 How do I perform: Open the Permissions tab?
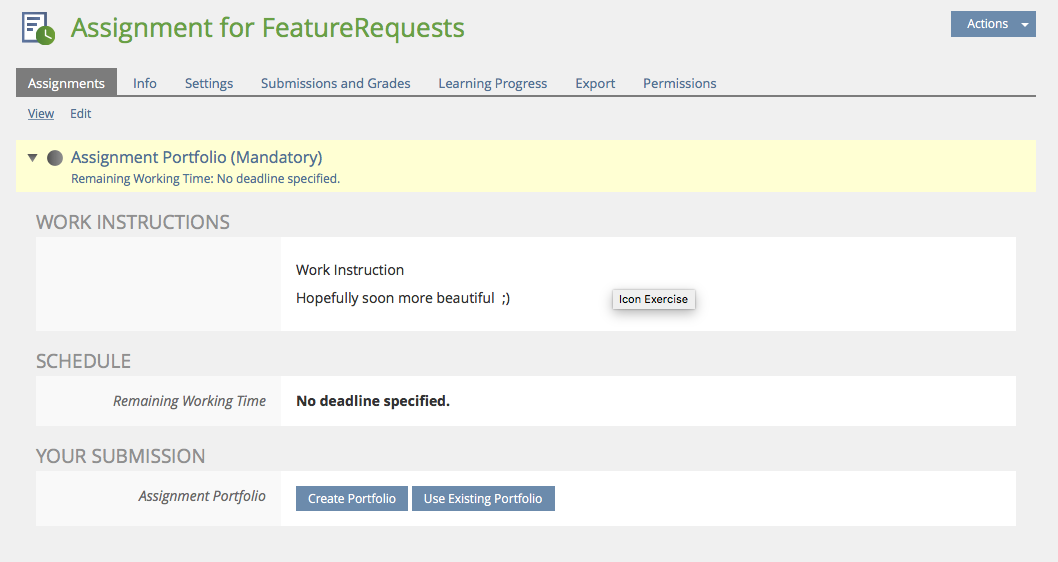[679, 83]
